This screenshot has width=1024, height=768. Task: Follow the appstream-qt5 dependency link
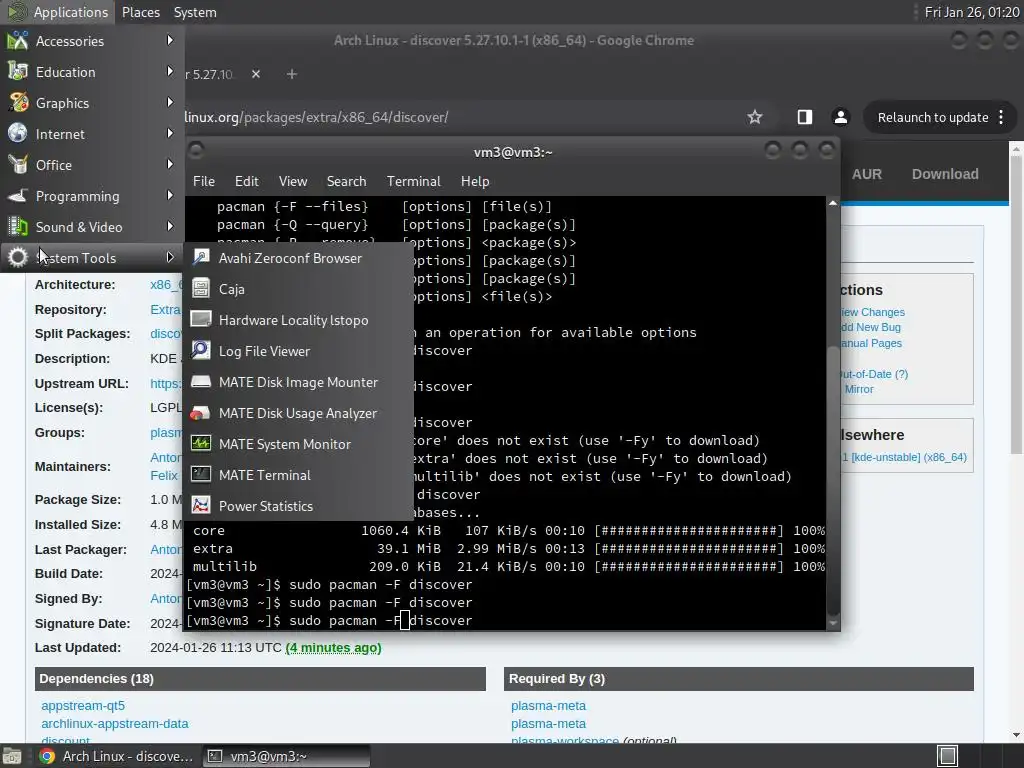(x=83, y=706)
